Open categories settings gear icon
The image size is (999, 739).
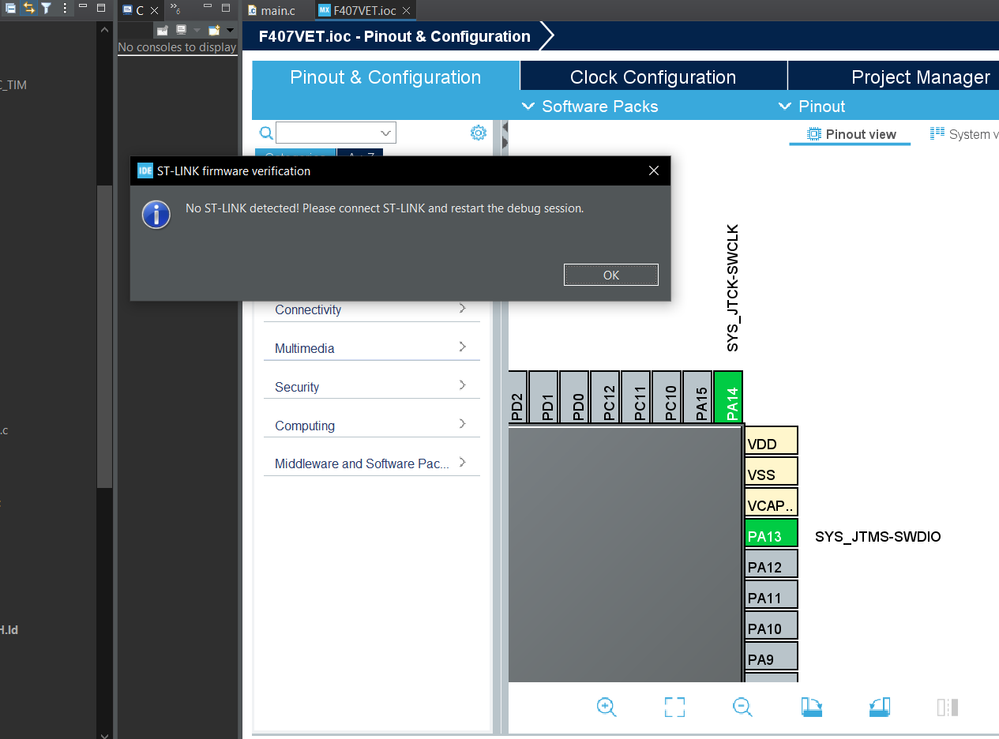[478, 133]
